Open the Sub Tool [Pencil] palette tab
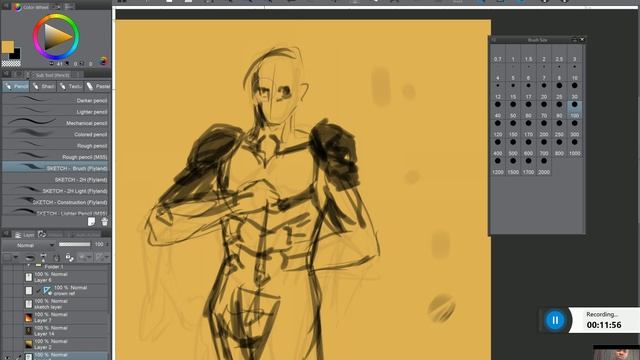This screenshot has width=640, height=360. point(52,75)
